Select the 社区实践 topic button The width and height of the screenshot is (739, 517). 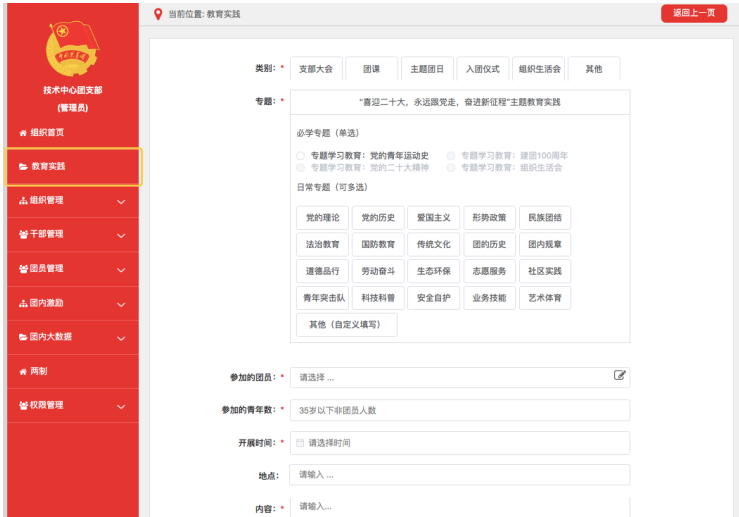pos(545,271)
